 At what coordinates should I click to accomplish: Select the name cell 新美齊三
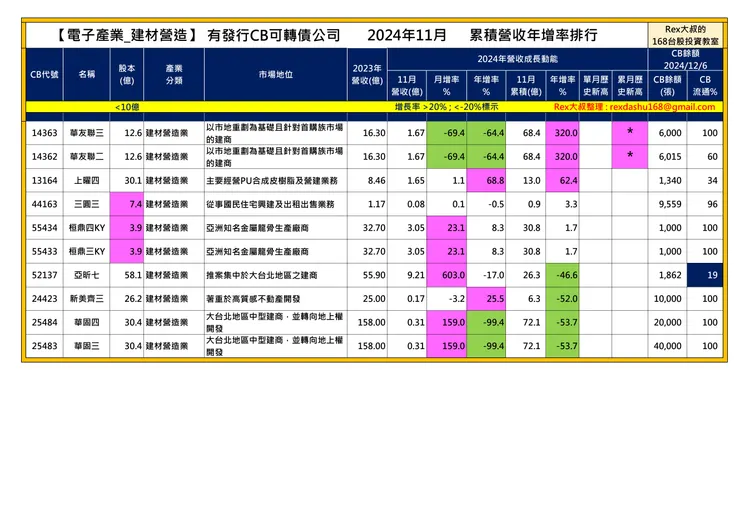coord(86,298)
